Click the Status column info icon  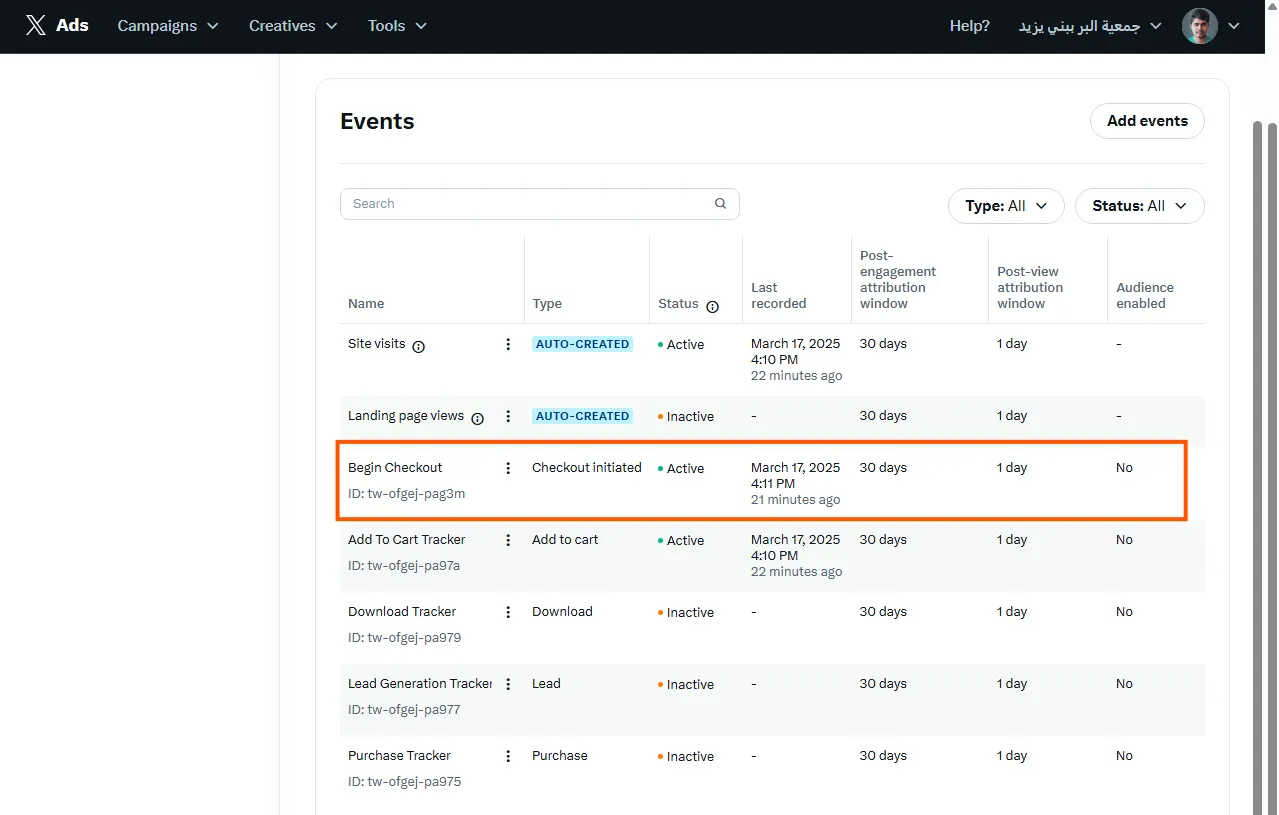712,306
